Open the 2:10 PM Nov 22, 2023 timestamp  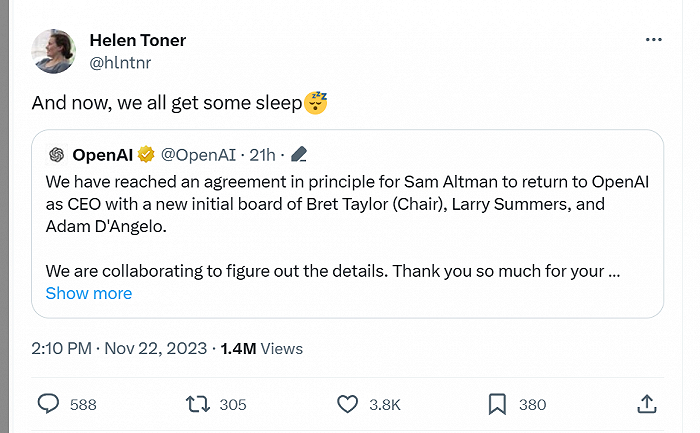pos(119,348)
